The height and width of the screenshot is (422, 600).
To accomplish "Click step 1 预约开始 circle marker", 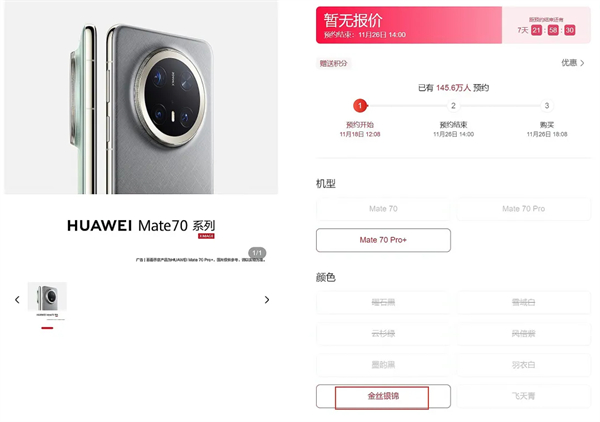I will pyautogui.click(x=360, y=106).
